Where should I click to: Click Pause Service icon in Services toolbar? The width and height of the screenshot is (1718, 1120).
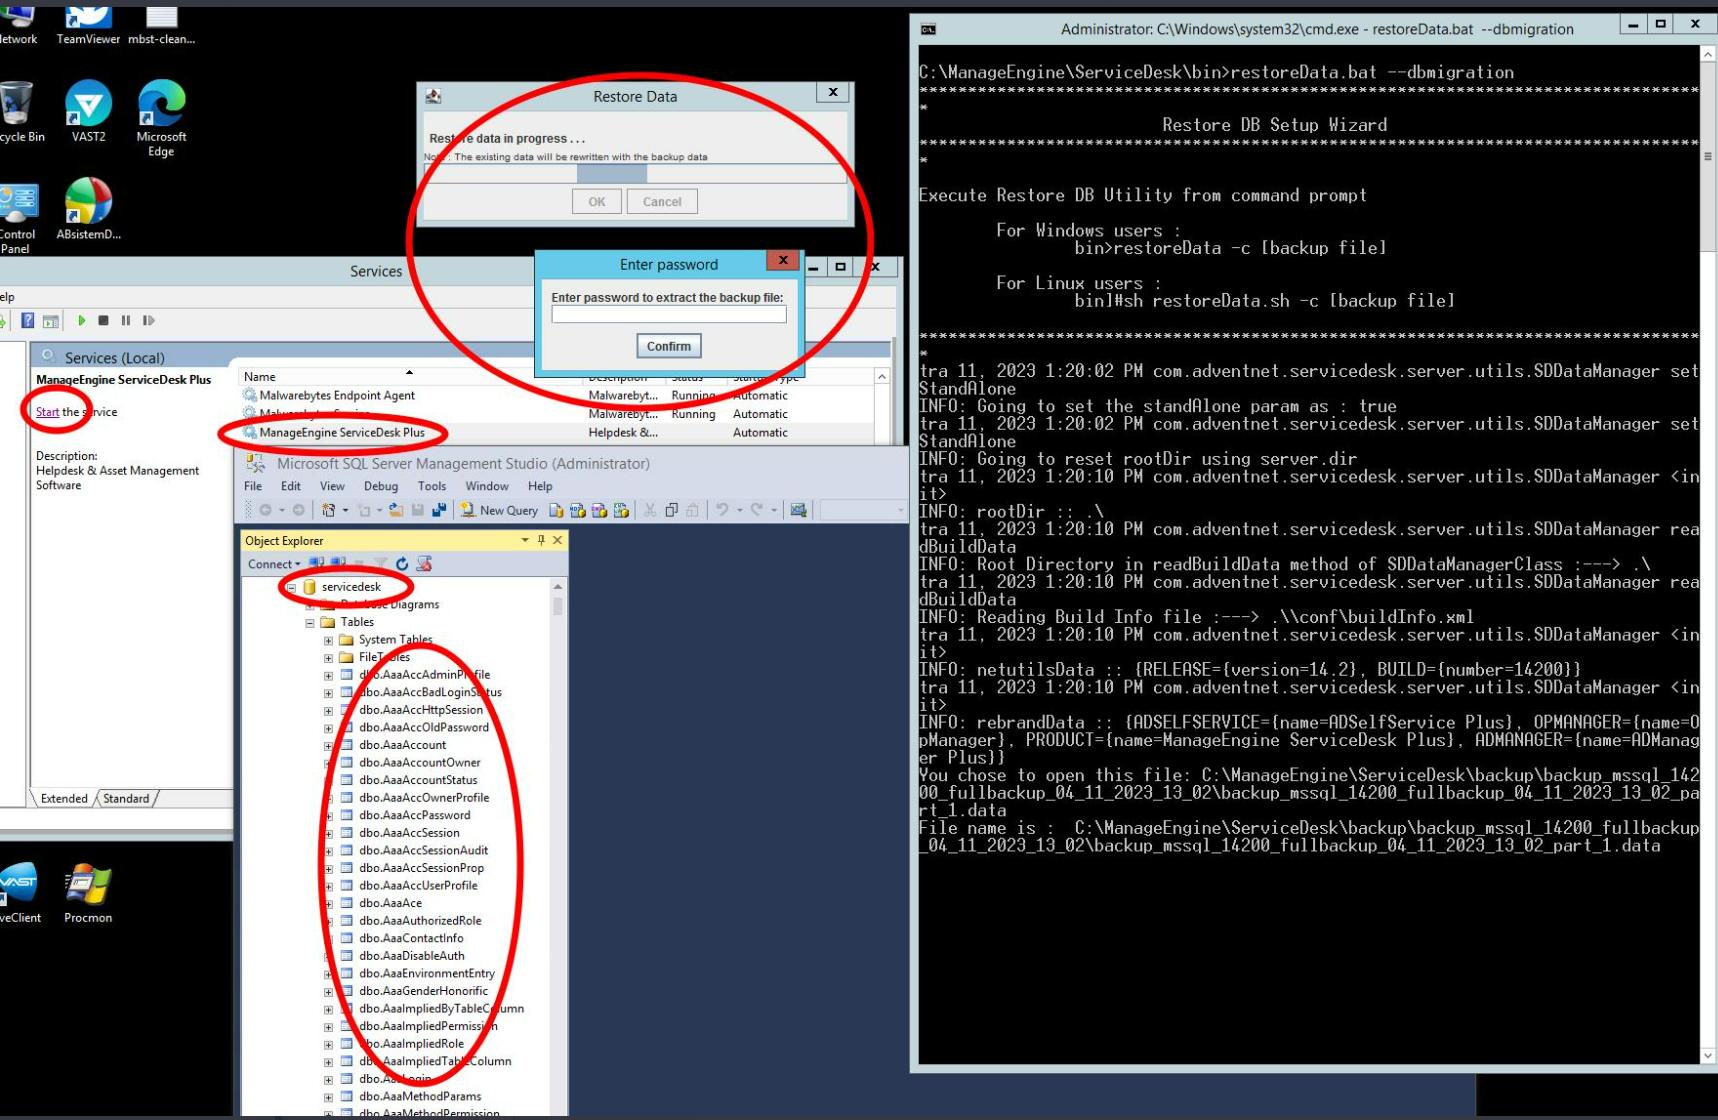(x=126, y=321)
